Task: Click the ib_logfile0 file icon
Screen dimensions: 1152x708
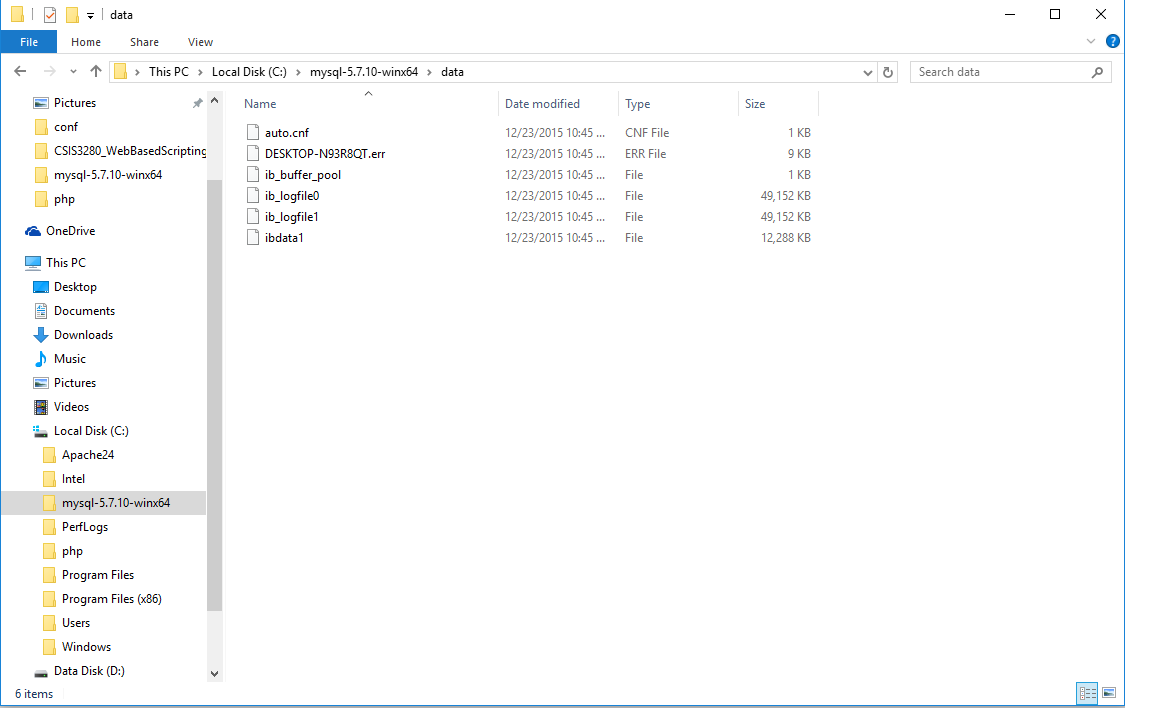Action: click(253, 196)
